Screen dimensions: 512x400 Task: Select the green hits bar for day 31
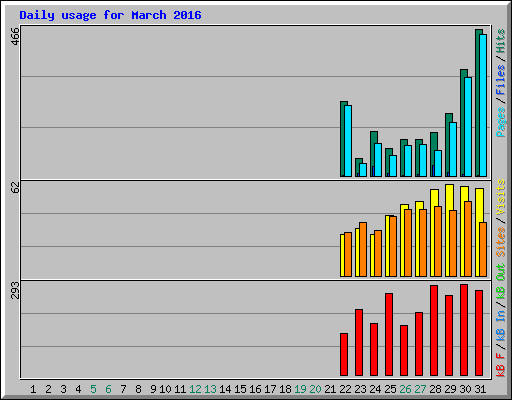(477, 103)
